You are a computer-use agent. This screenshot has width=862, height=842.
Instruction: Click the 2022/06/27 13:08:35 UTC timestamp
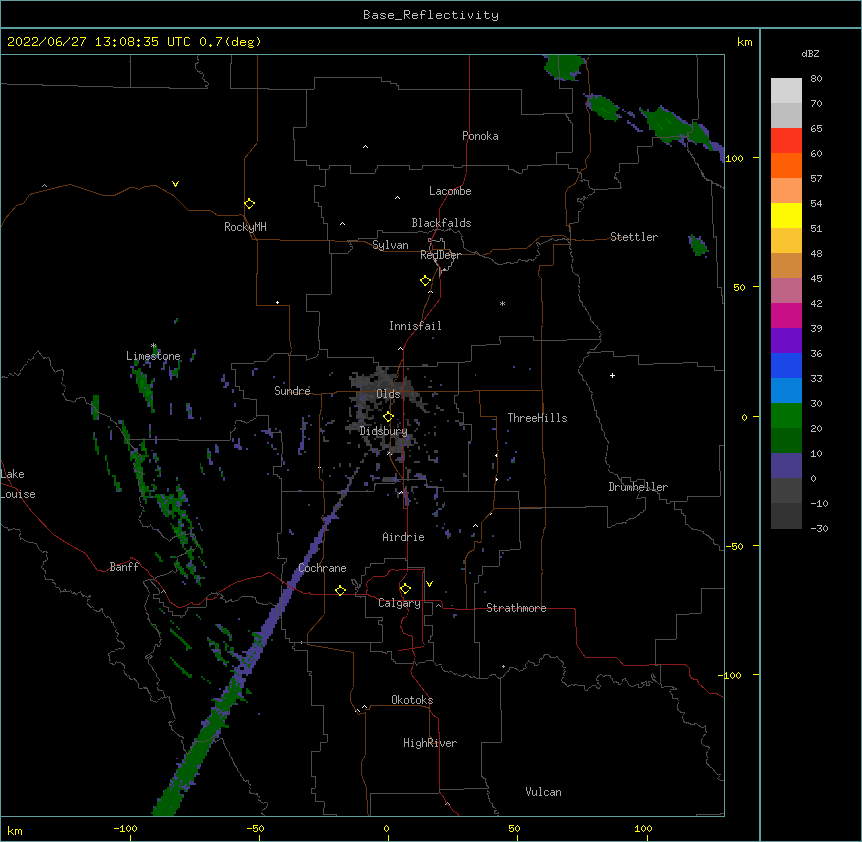(x=99, y=42)
